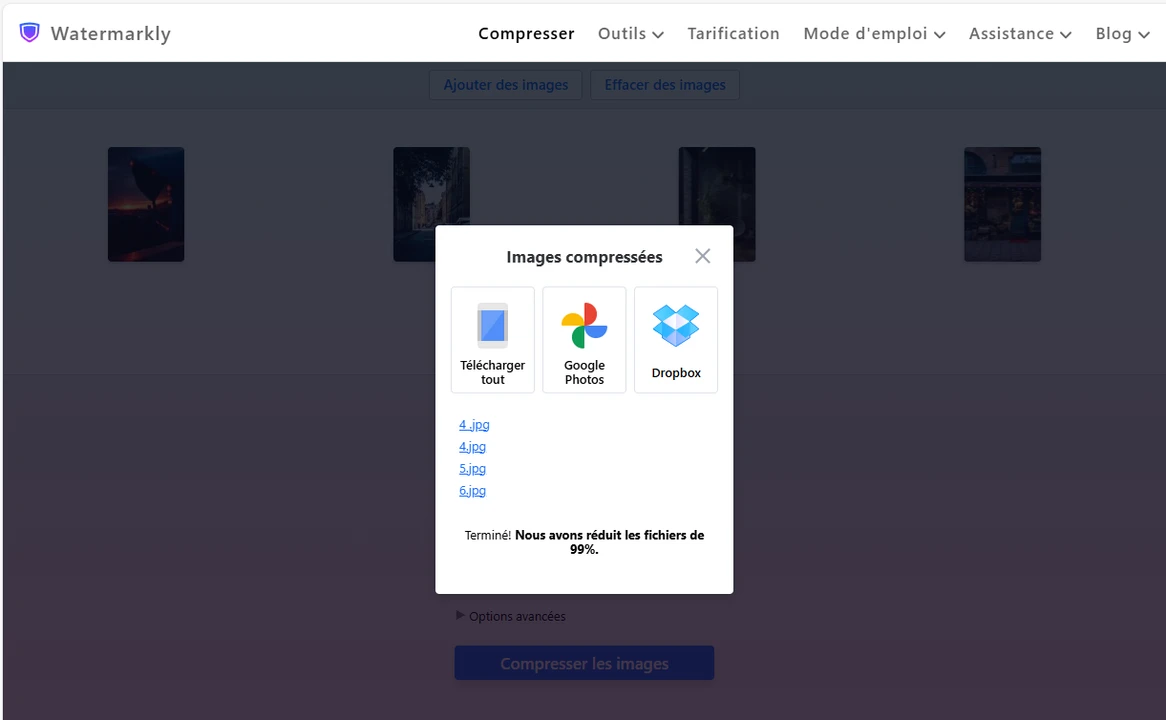Click the Watermarkly shield logo icon
Viewport: 1166px width, 720px height.
(29, 33)
